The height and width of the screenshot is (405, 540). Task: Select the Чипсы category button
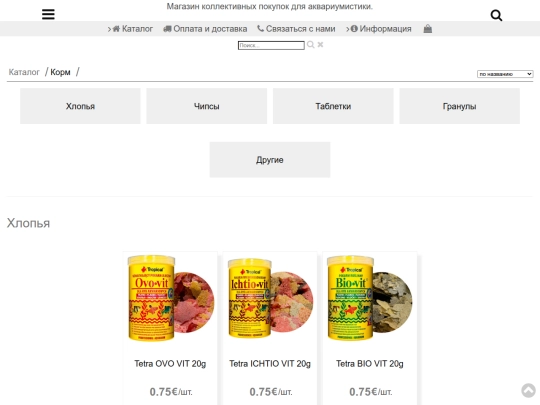click(207, 106)
